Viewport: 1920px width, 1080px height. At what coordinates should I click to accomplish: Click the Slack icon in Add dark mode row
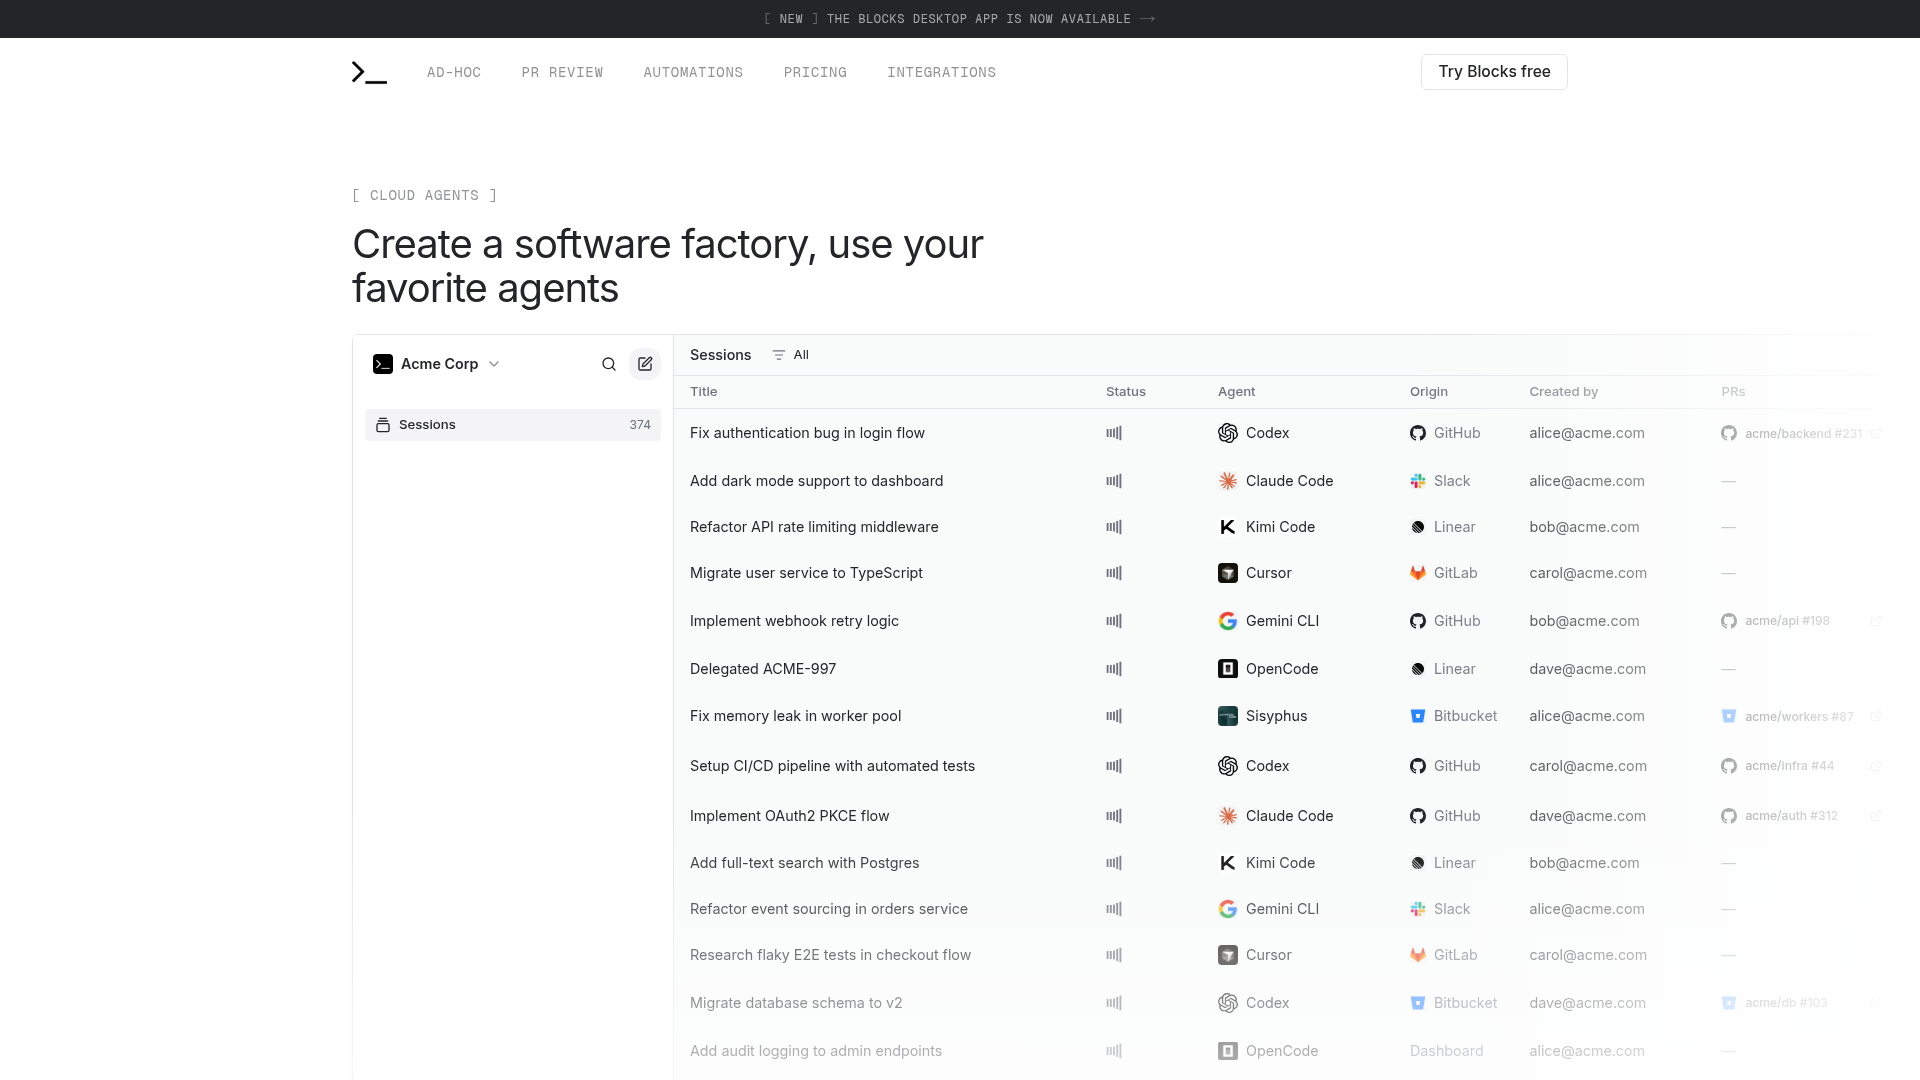click(x=1418, y=481)
